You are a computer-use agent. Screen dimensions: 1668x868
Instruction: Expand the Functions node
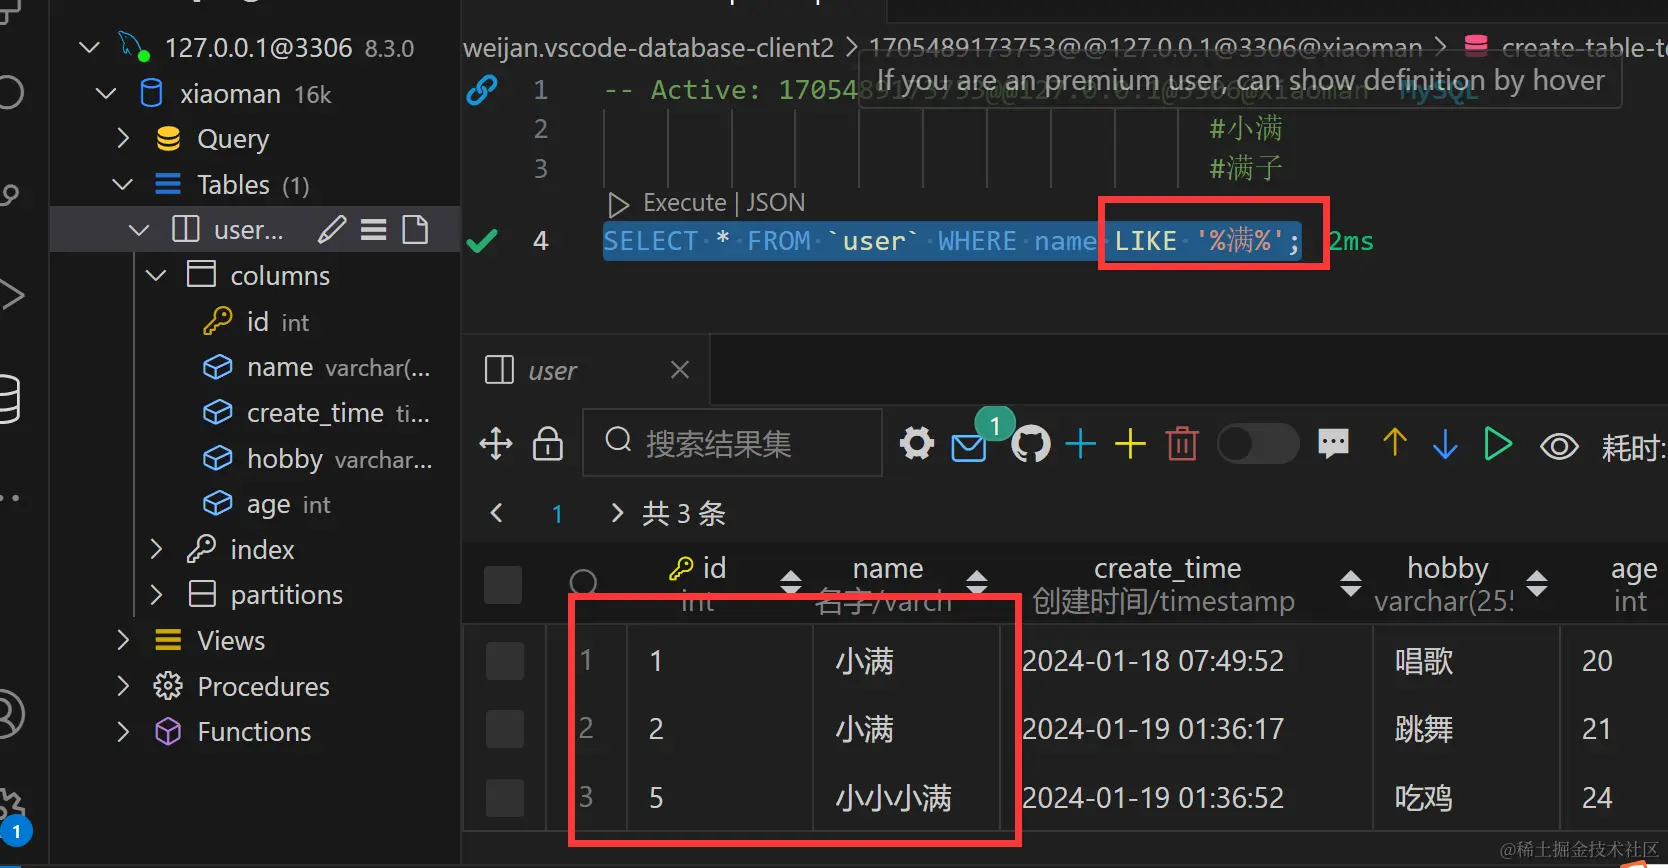point(123,732)
